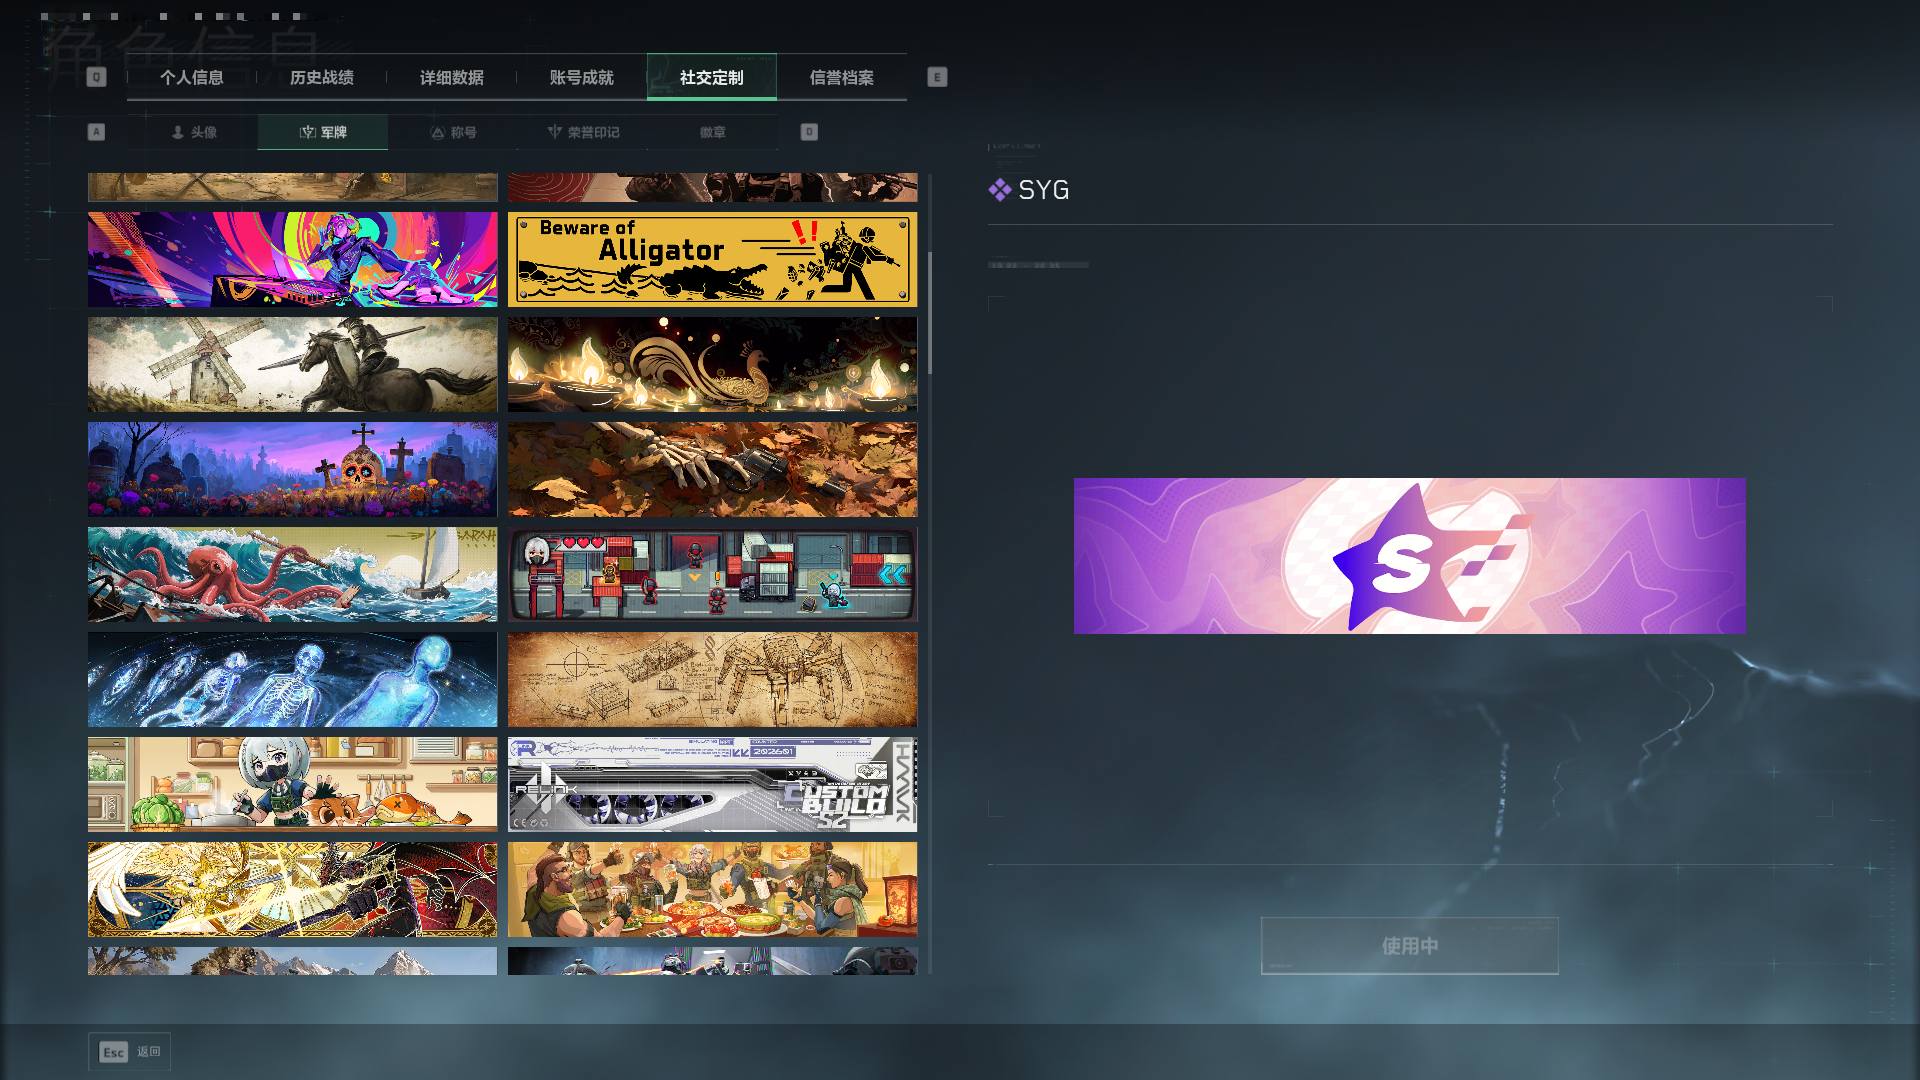Switch to the 徽章 badge sub-tab
The image size is (1920, 1080).
(713, 132)
